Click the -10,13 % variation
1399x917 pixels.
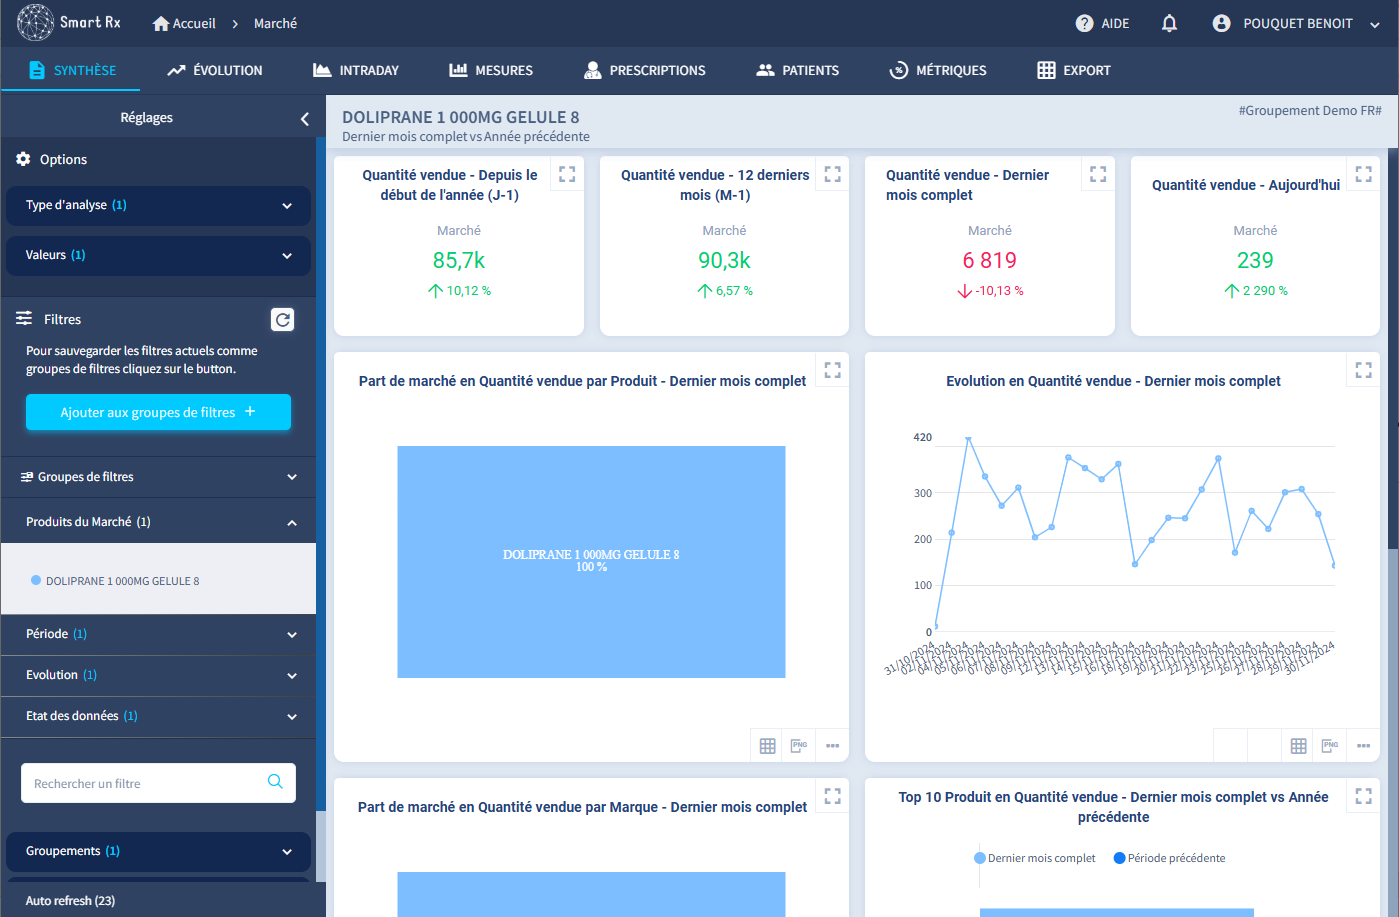pyautogui.click(x=990, y=291)
